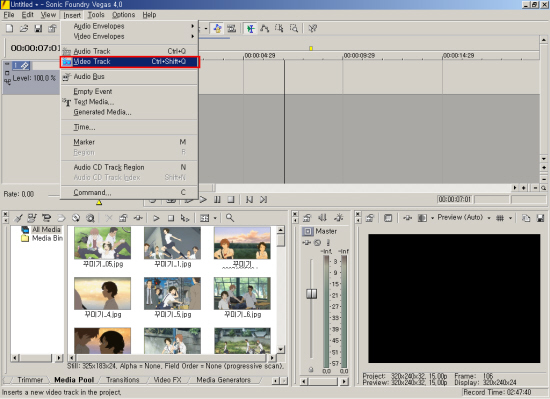The image size is (550, 399).
Task: Go to end of project
Action: 263,200
